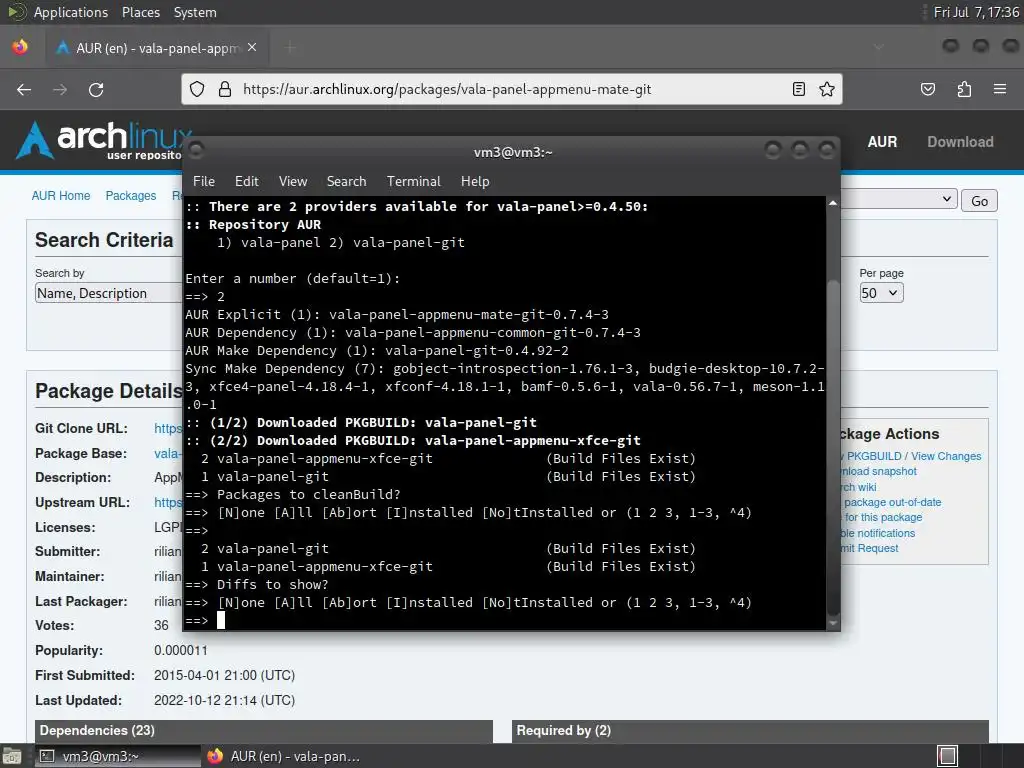1024x768 pixels.
Task: Open the Pocket save icon
Action: (x=928, y=89)
